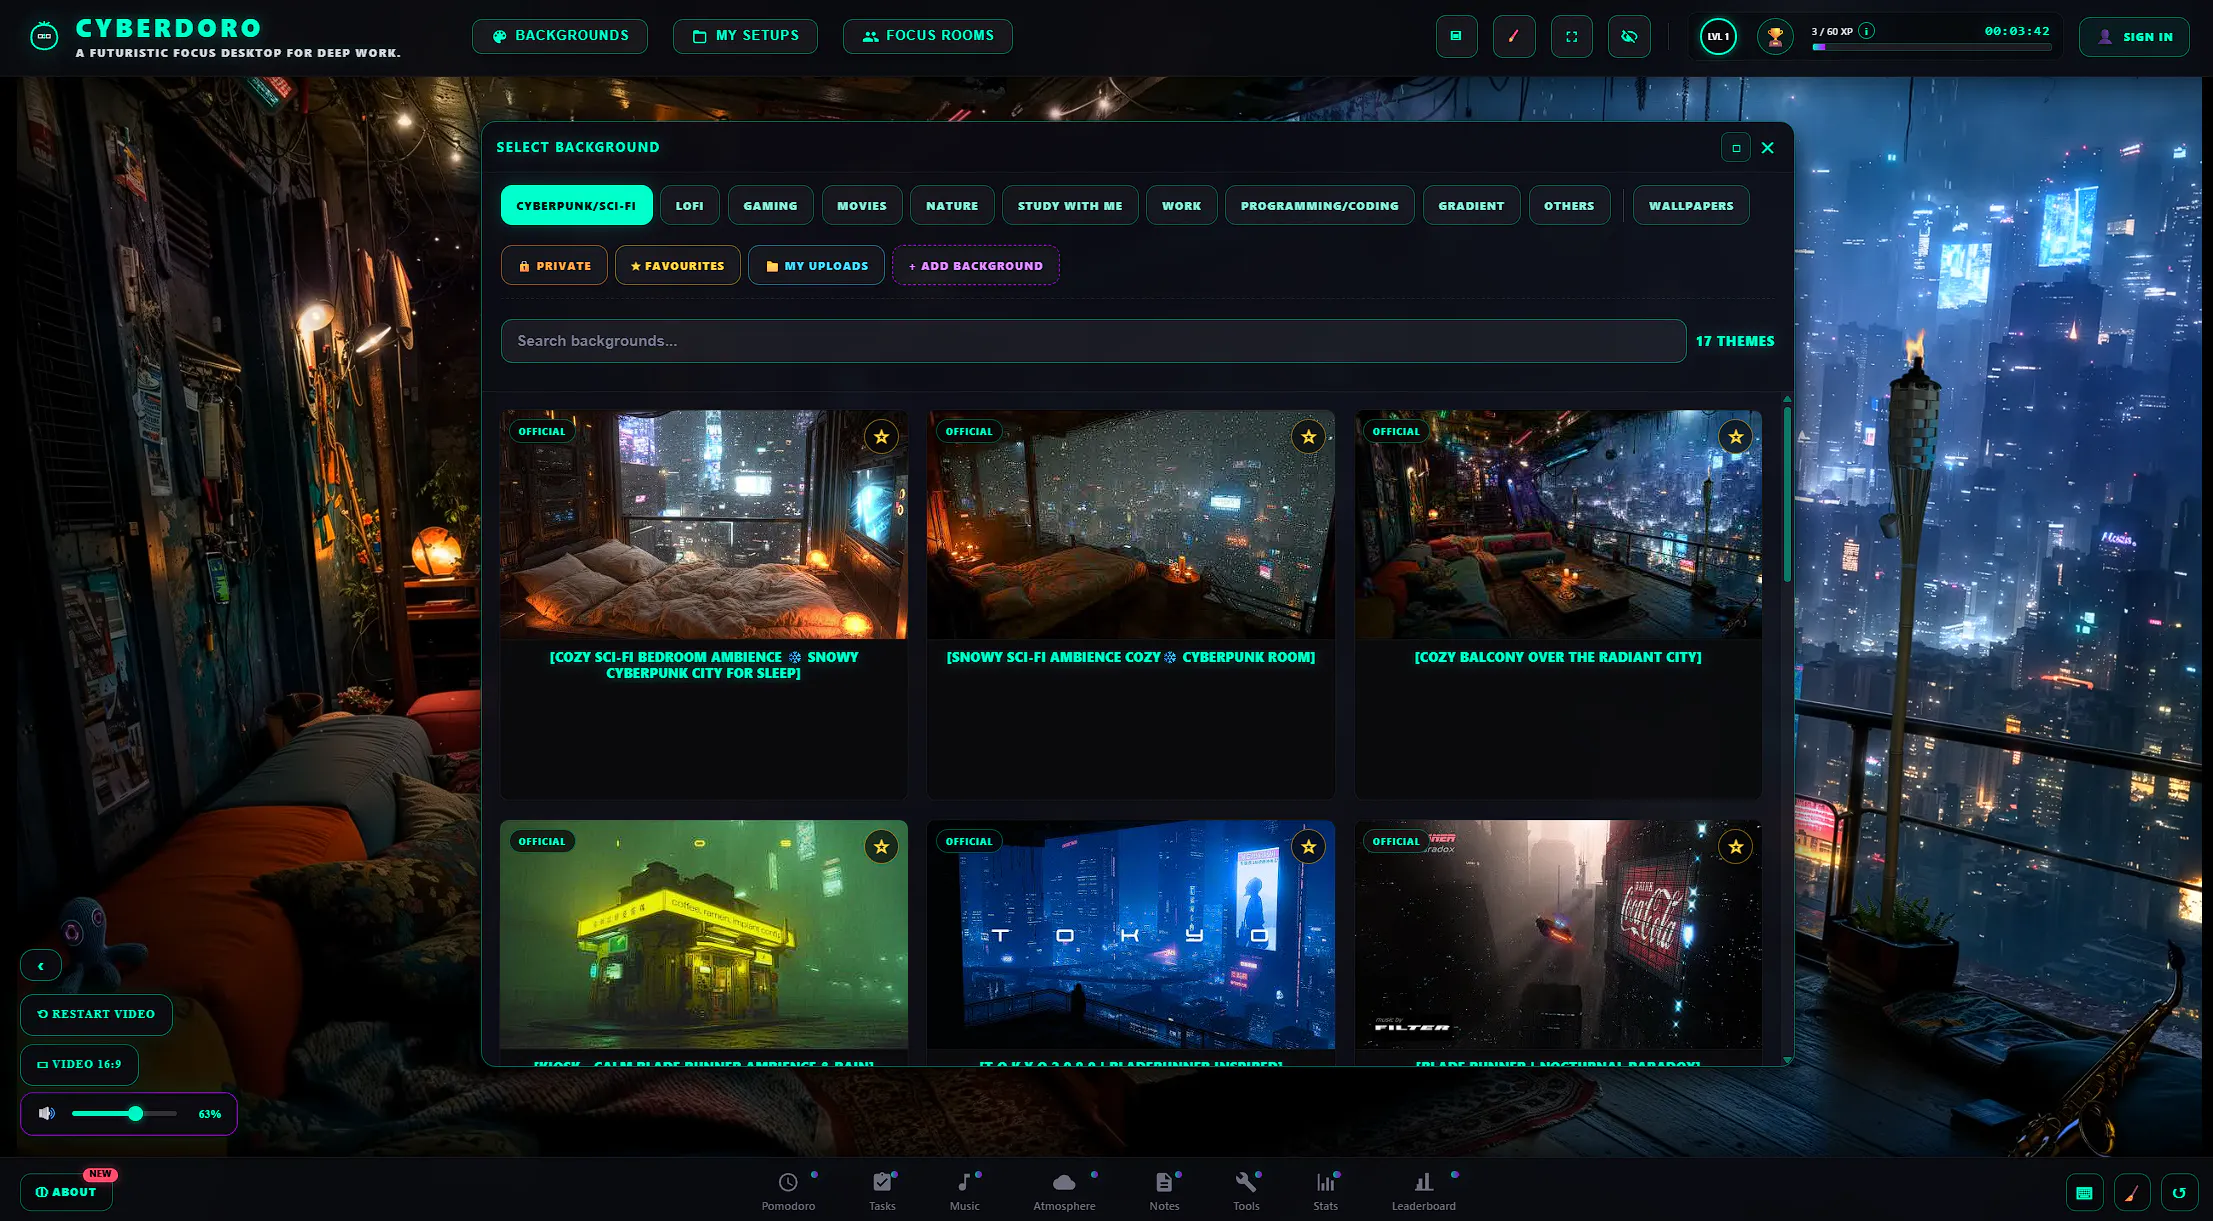
Task: Click the reset arrow icon bottom right
Action: [2180, 1192]
